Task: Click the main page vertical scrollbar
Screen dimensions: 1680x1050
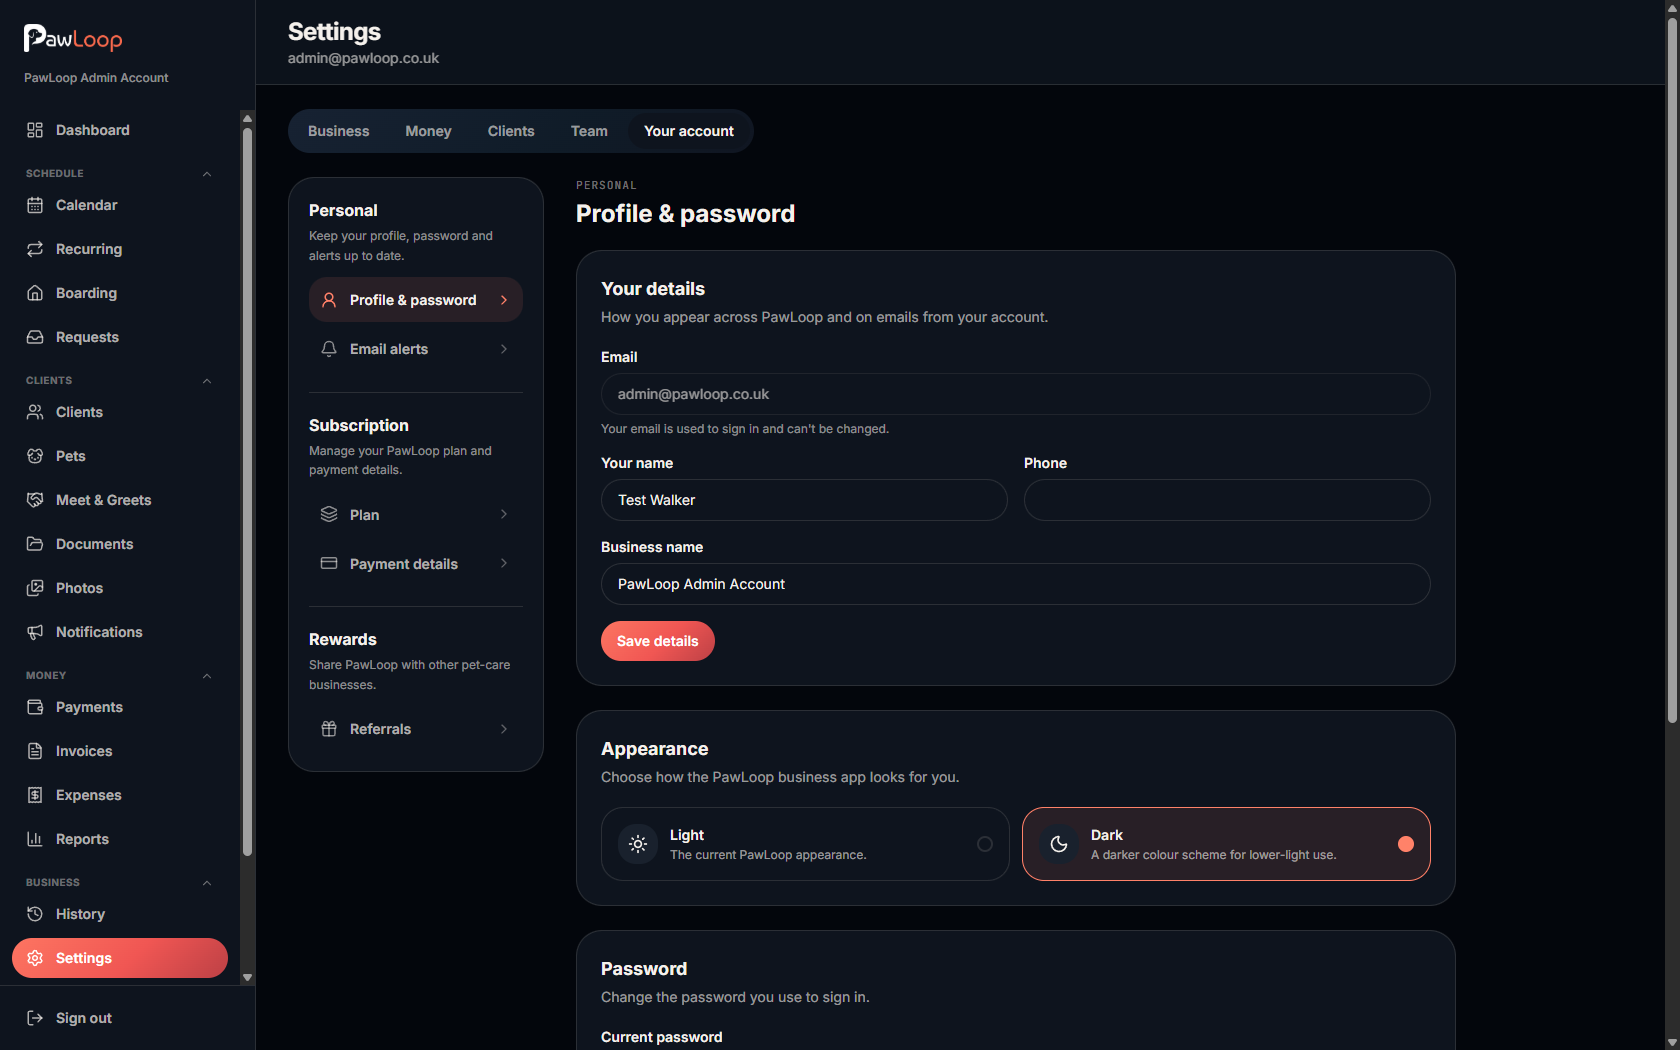Action: point(1672,371)
